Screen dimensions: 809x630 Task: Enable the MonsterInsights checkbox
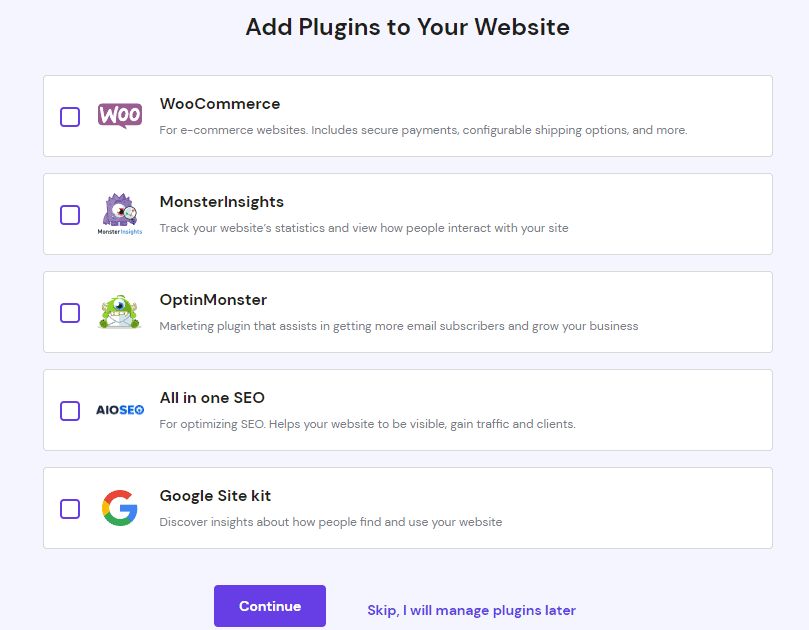70,215
